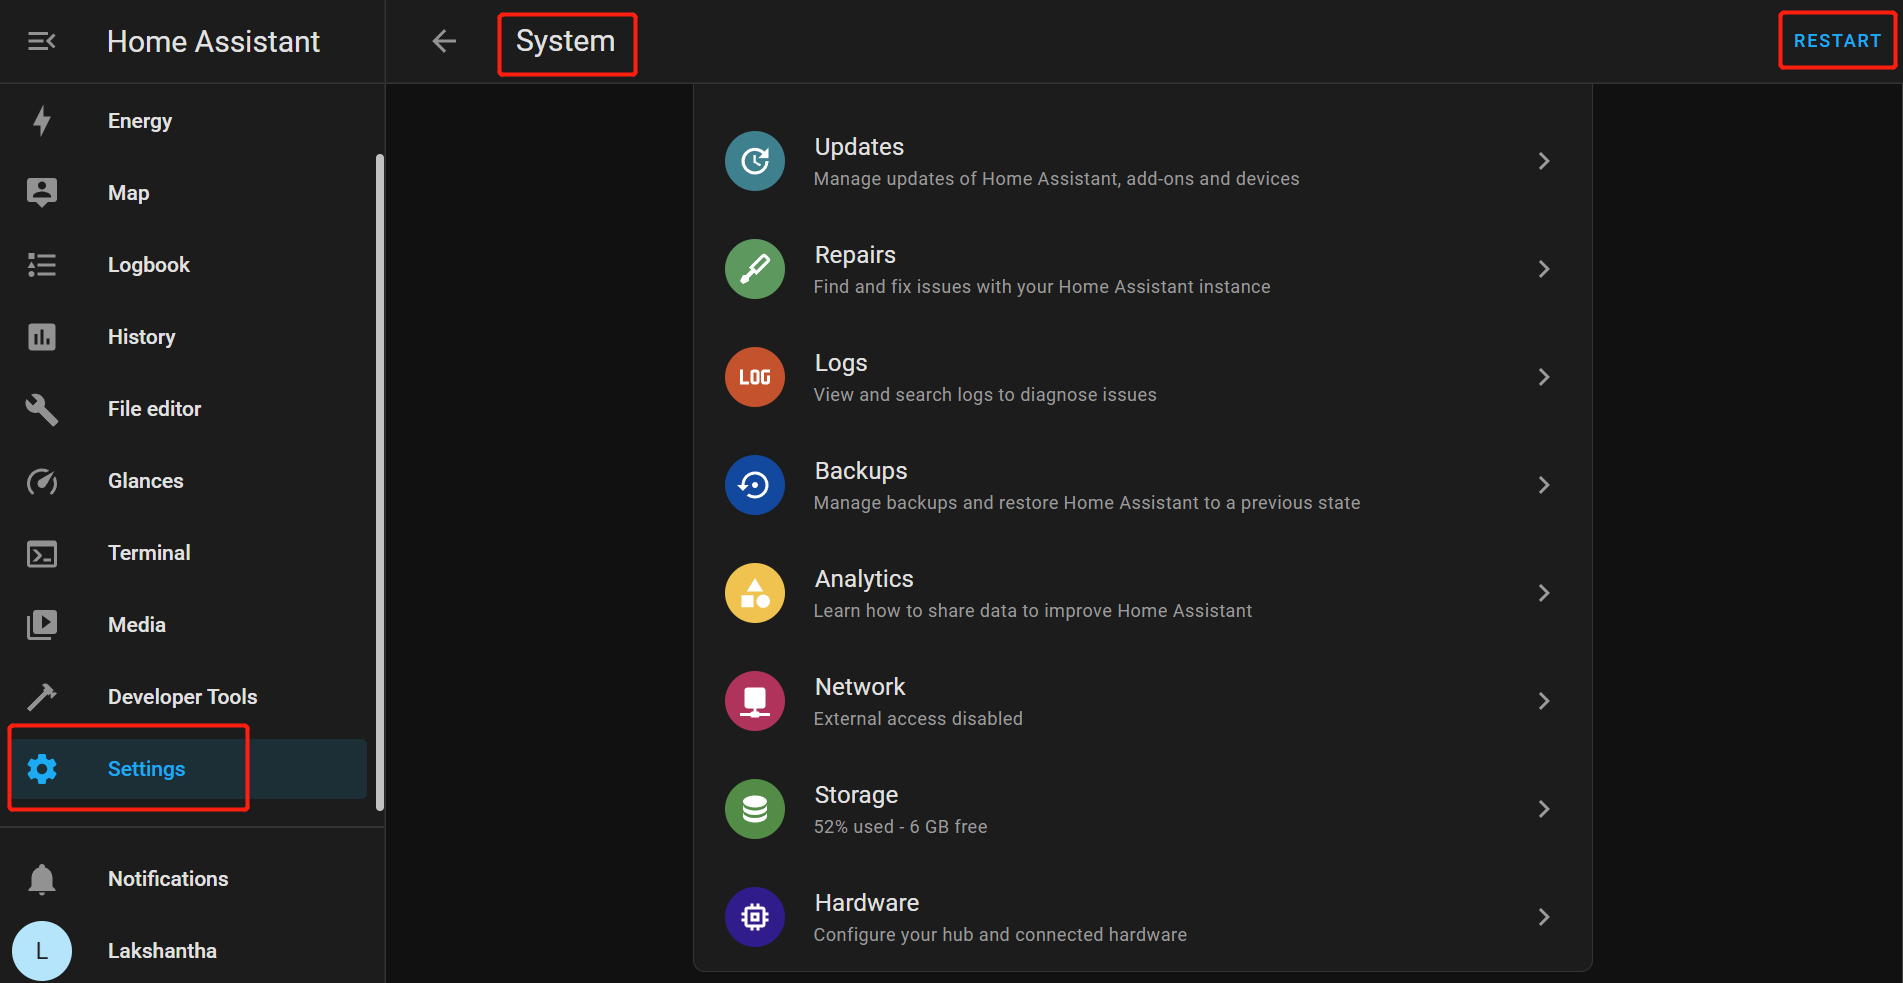Click the Developer Tools hammer icon
1903x983 pixels.
[42, 697]
